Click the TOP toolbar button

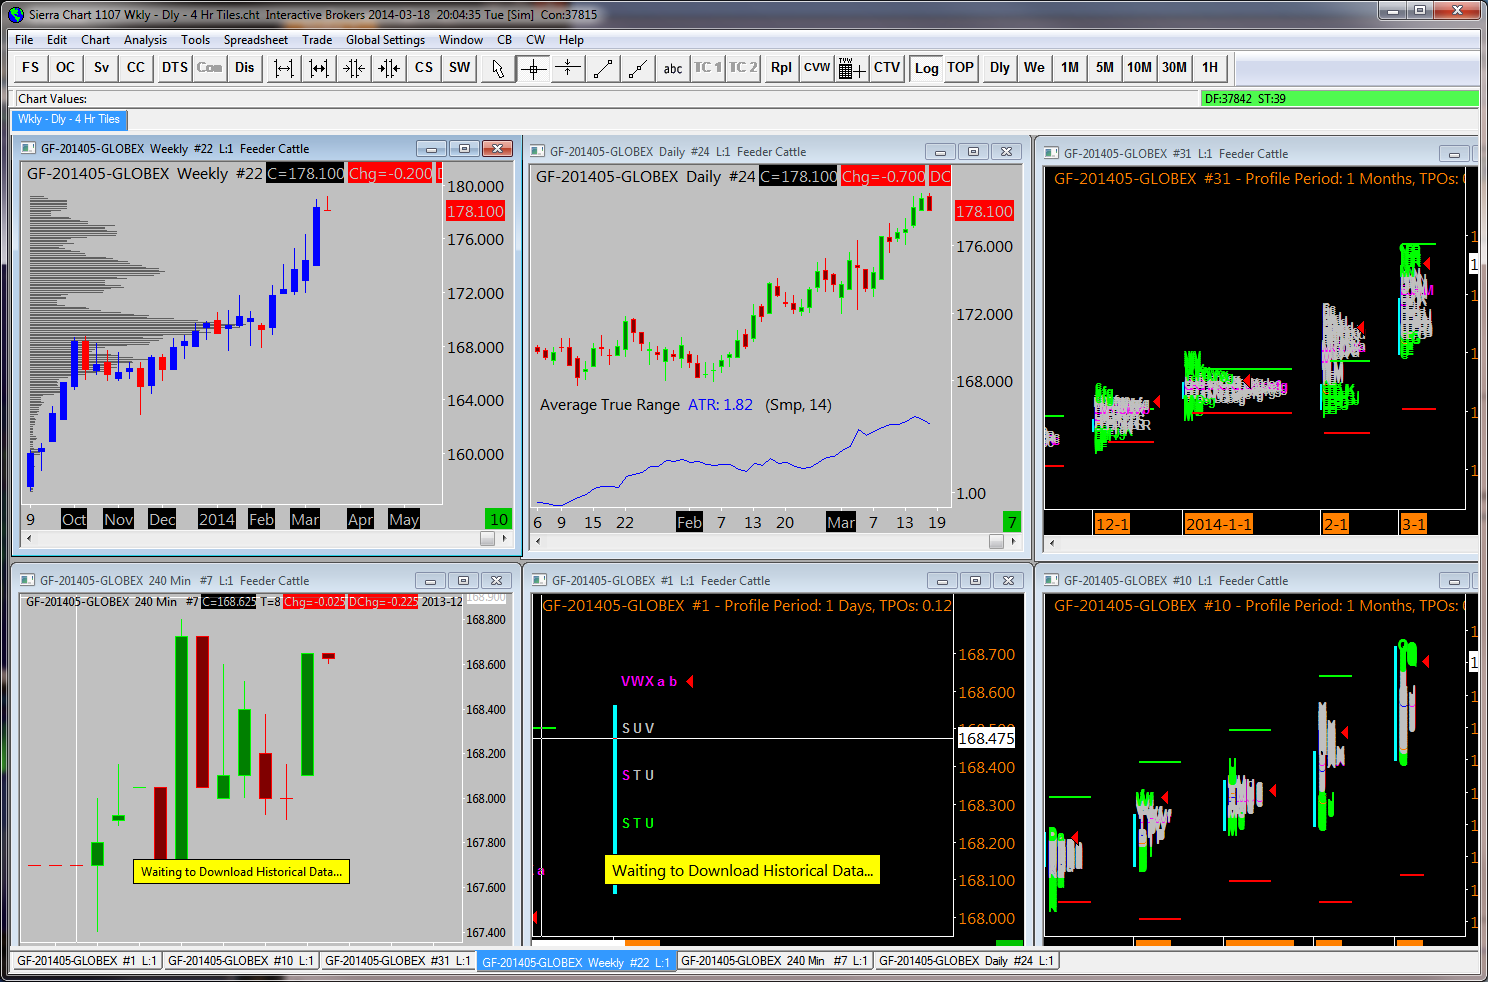pos(961,68)
